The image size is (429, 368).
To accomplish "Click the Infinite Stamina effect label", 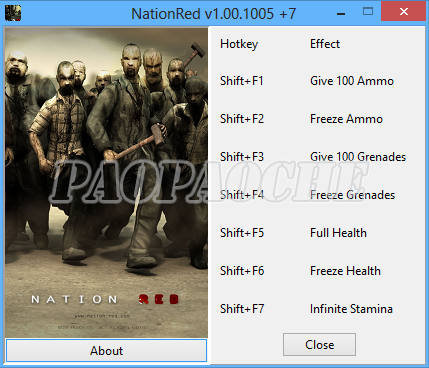I will pos(351,309).
